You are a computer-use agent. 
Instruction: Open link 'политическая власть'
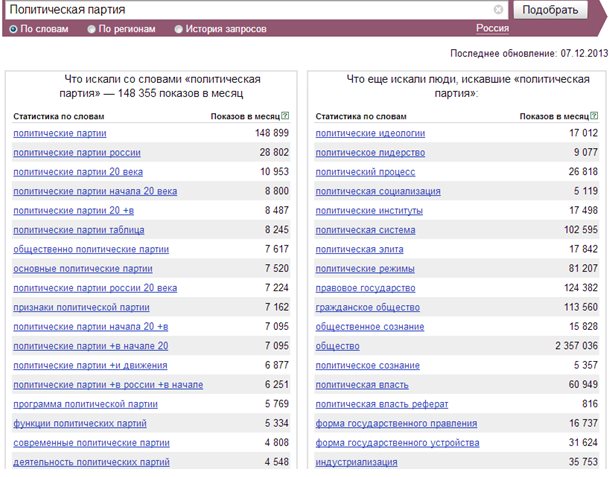pos(362,385)
